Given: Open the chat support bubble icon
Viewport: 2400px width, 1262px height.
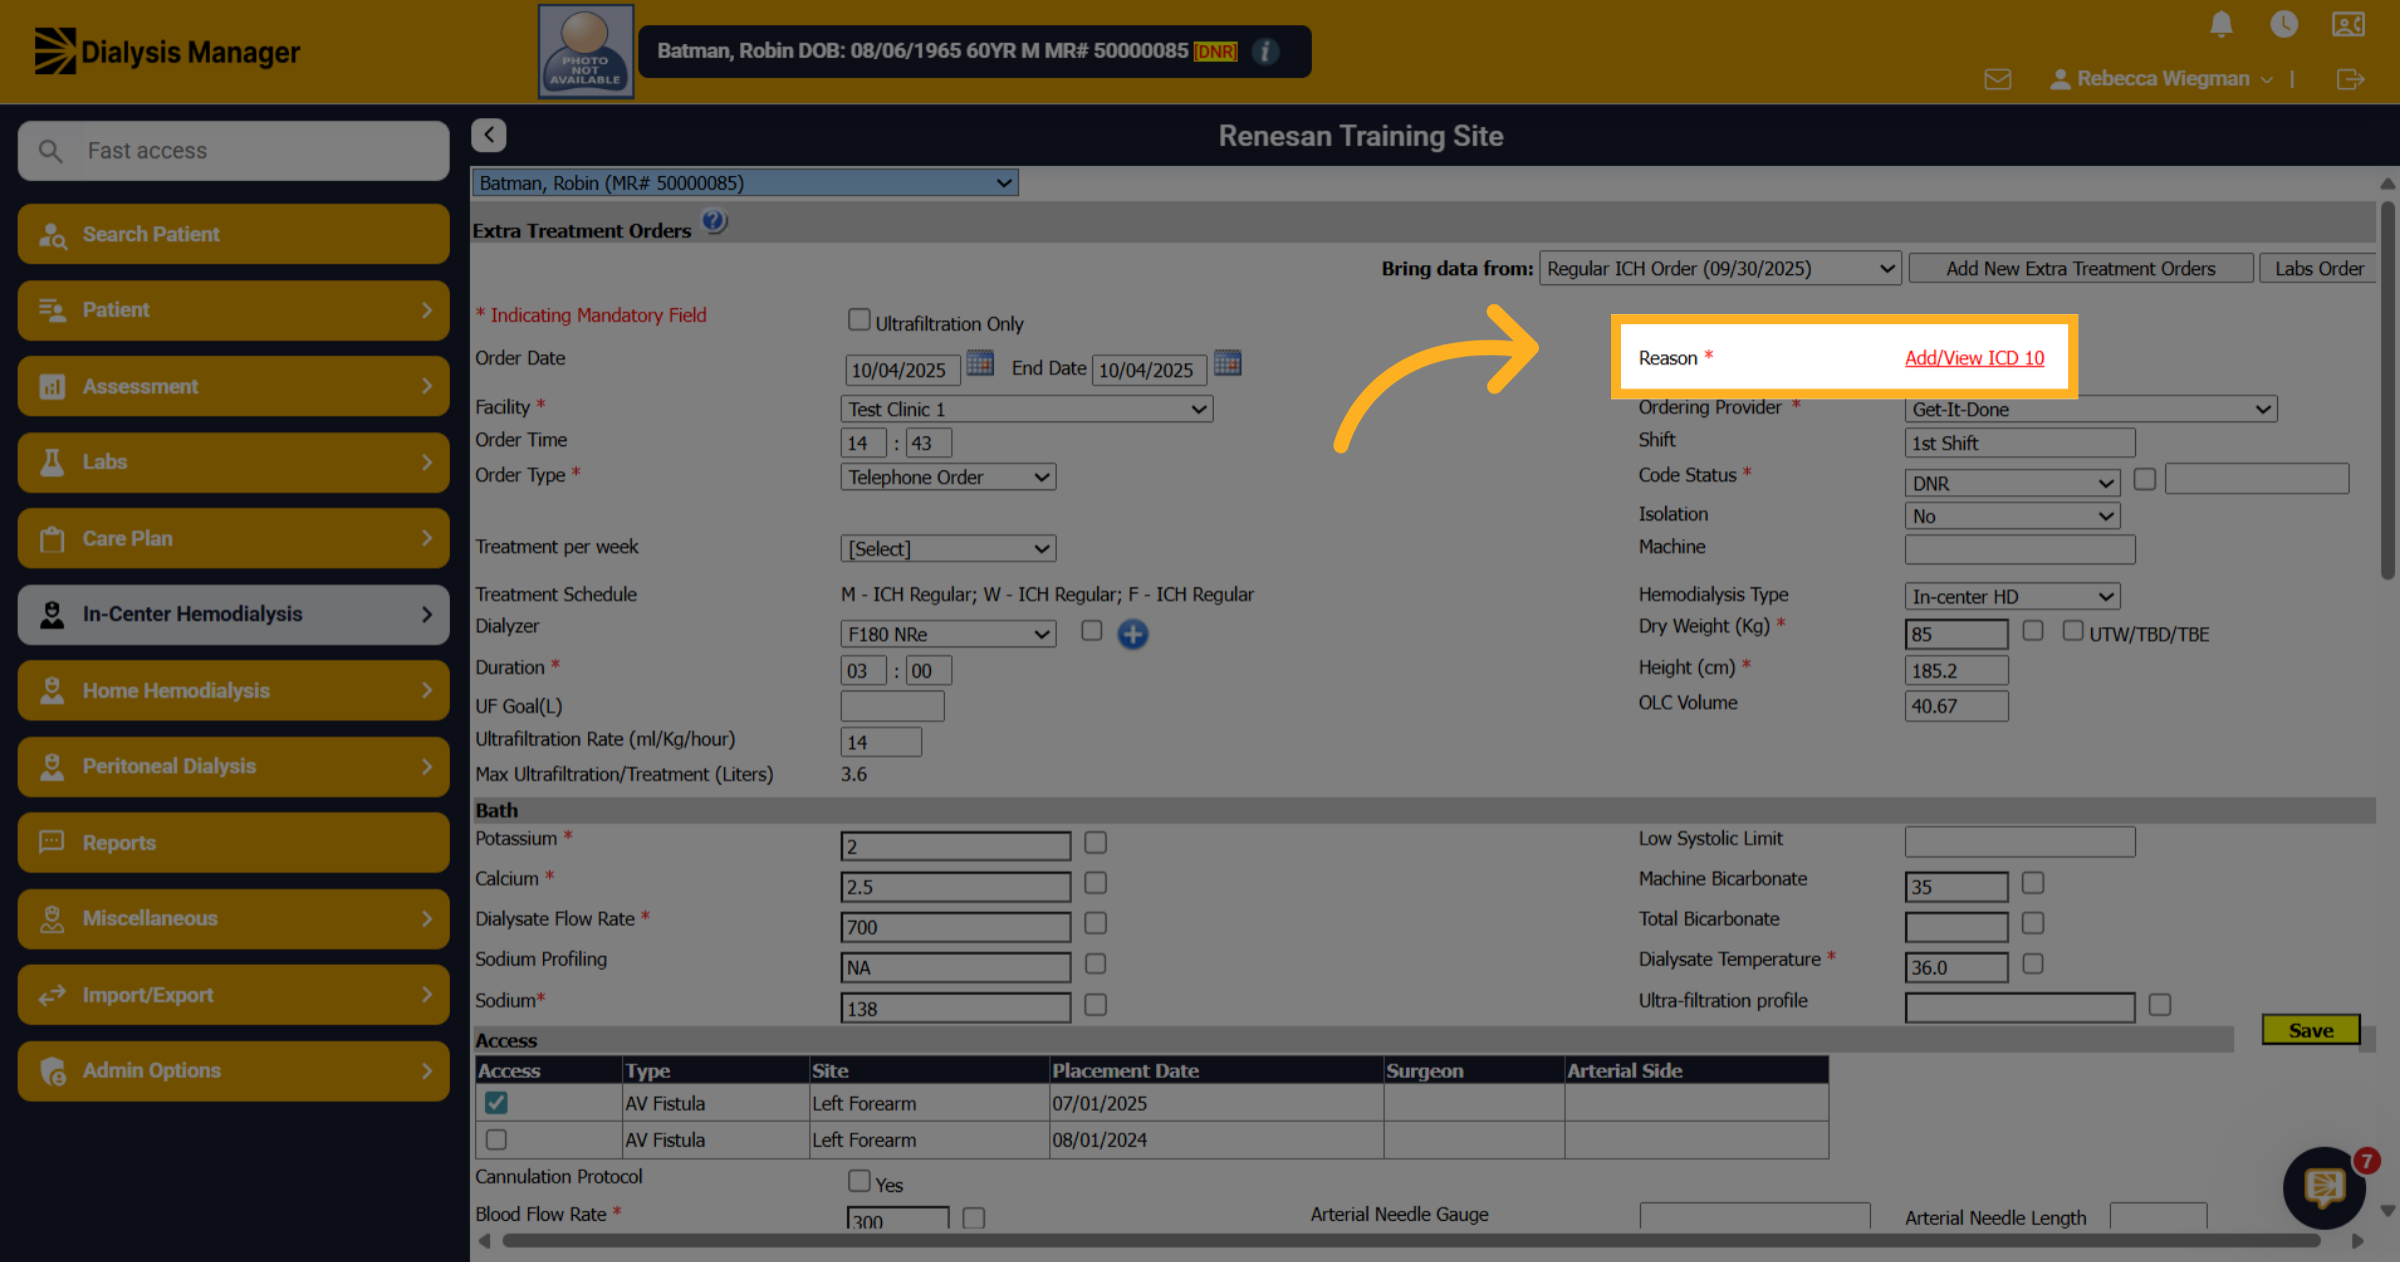Looking at the screenshot, I should tap(2323, 1187).
